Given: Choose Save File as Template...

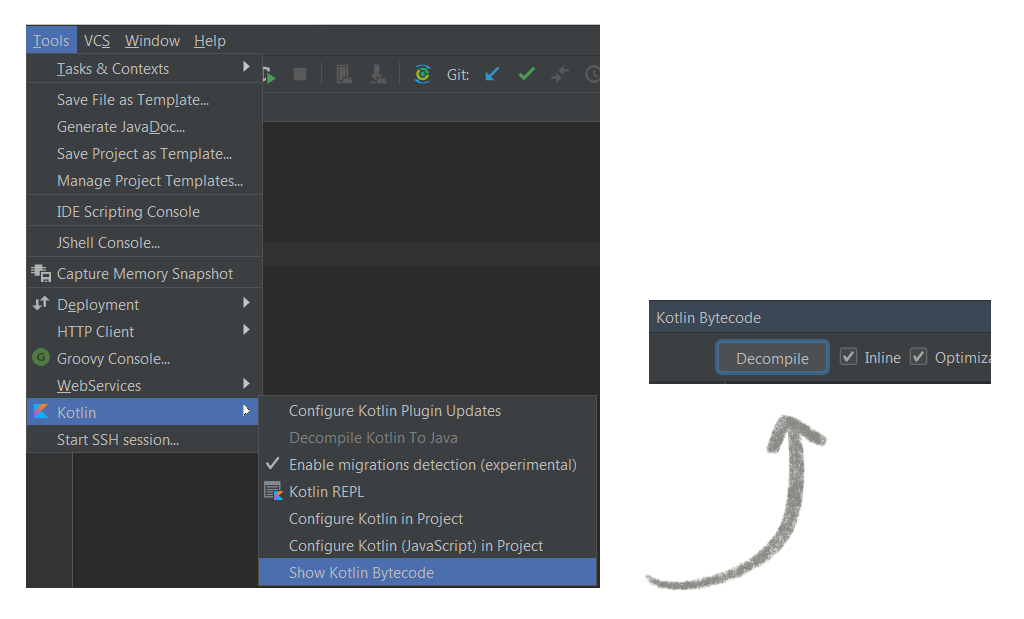Looking at the screenshot, I should (144, 100).
